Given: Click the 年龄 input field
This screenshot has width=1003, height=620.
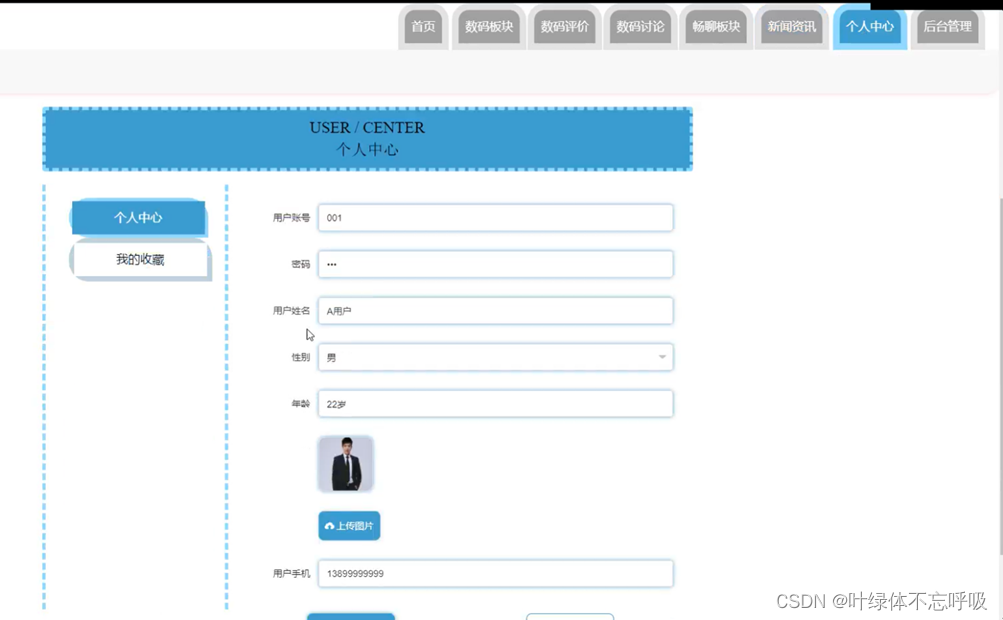Looking at the screenshot, I should tap(495, 404).
